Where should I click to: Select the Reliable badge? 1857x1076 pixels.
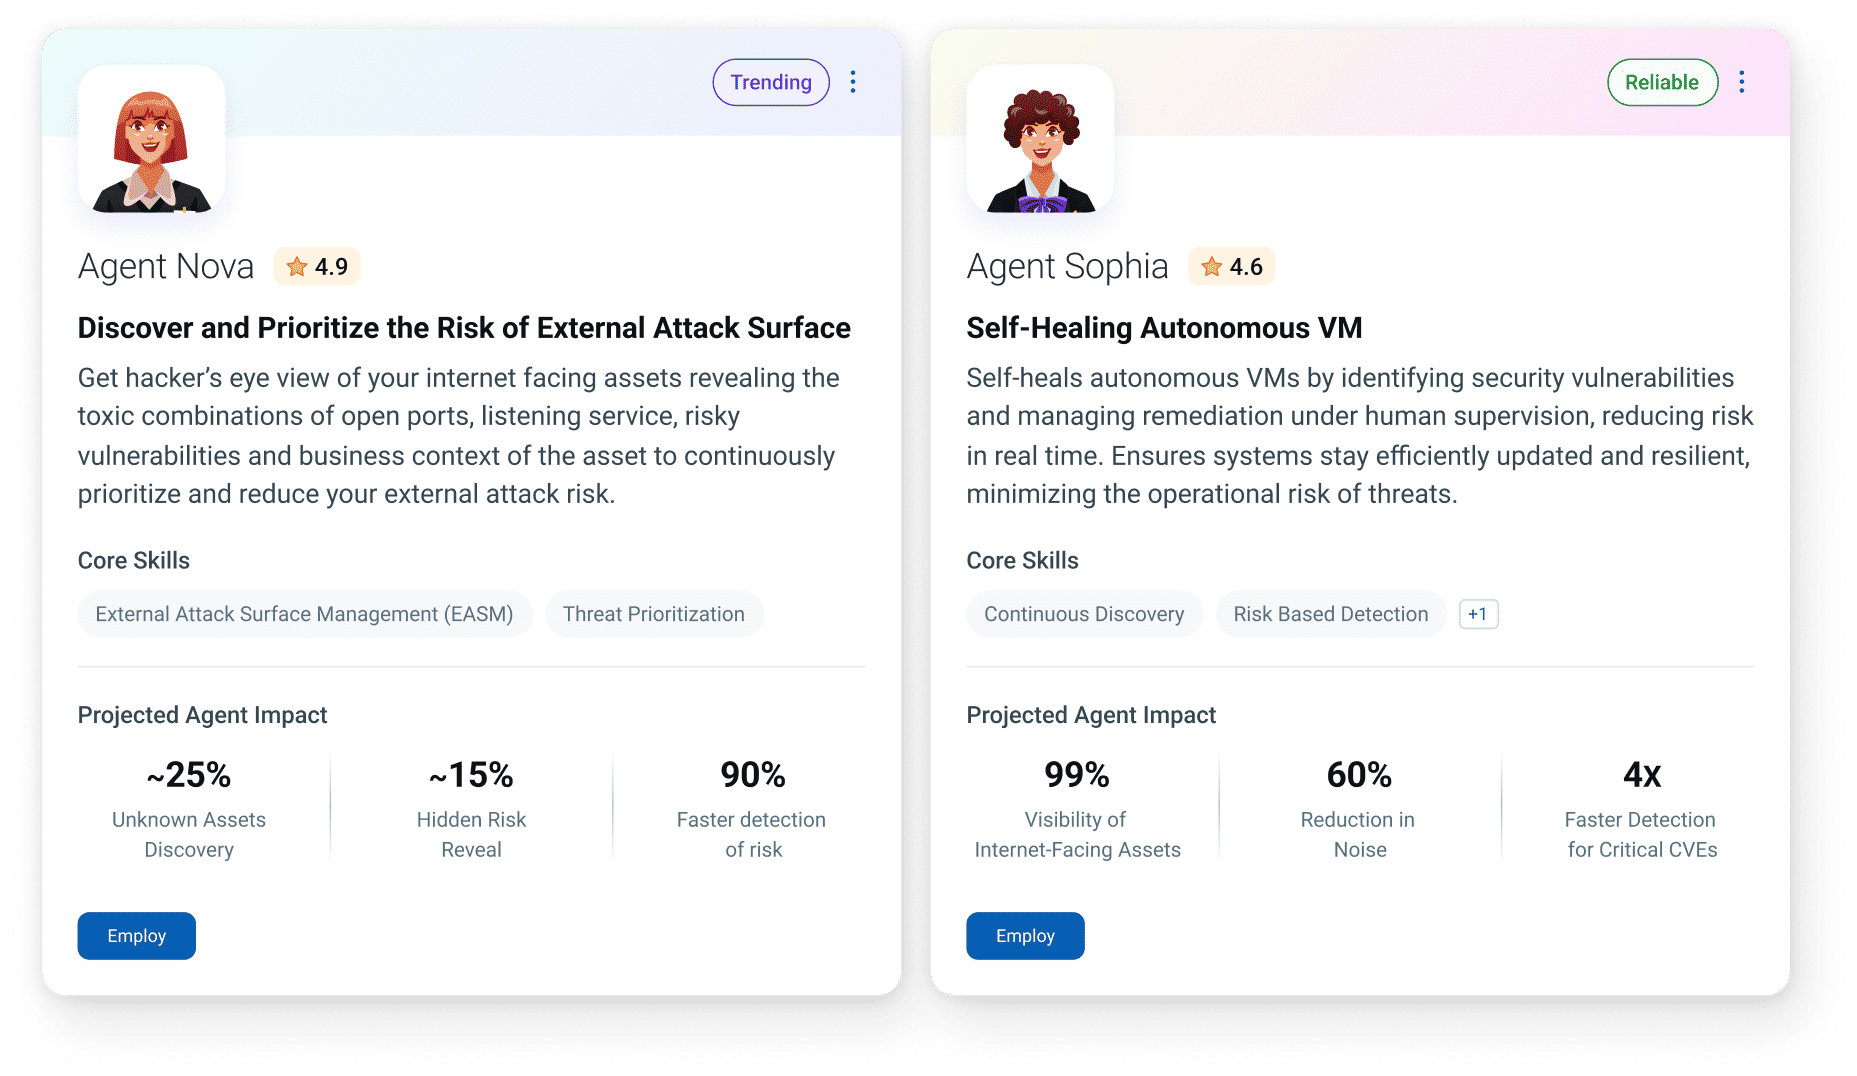tap(1662, 82)
